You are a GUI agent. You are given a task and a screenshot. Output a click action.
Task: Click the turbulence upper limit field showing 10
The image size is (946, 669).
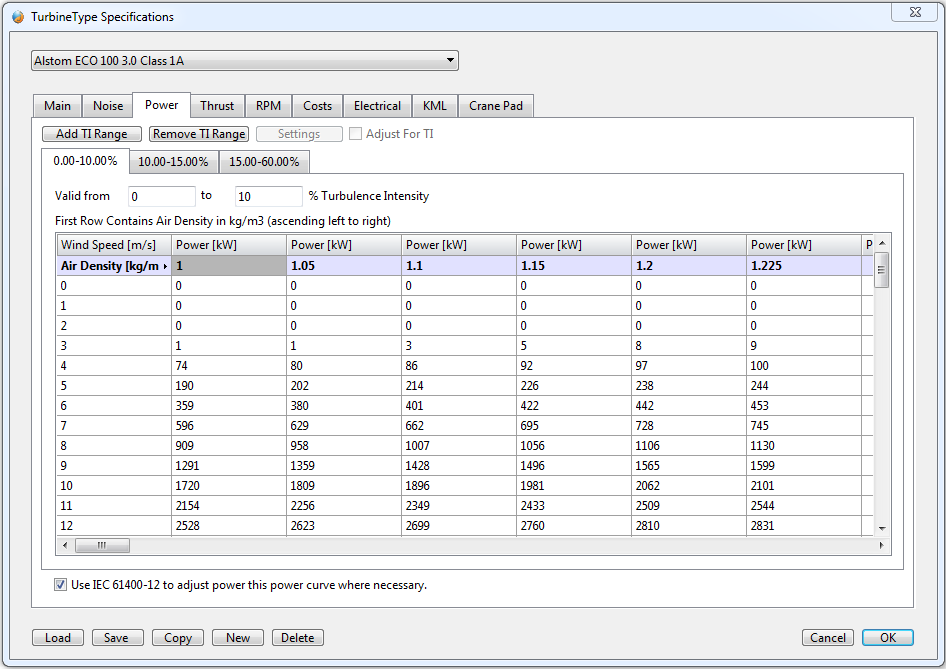pyautogui.click(x=268, y=197)
